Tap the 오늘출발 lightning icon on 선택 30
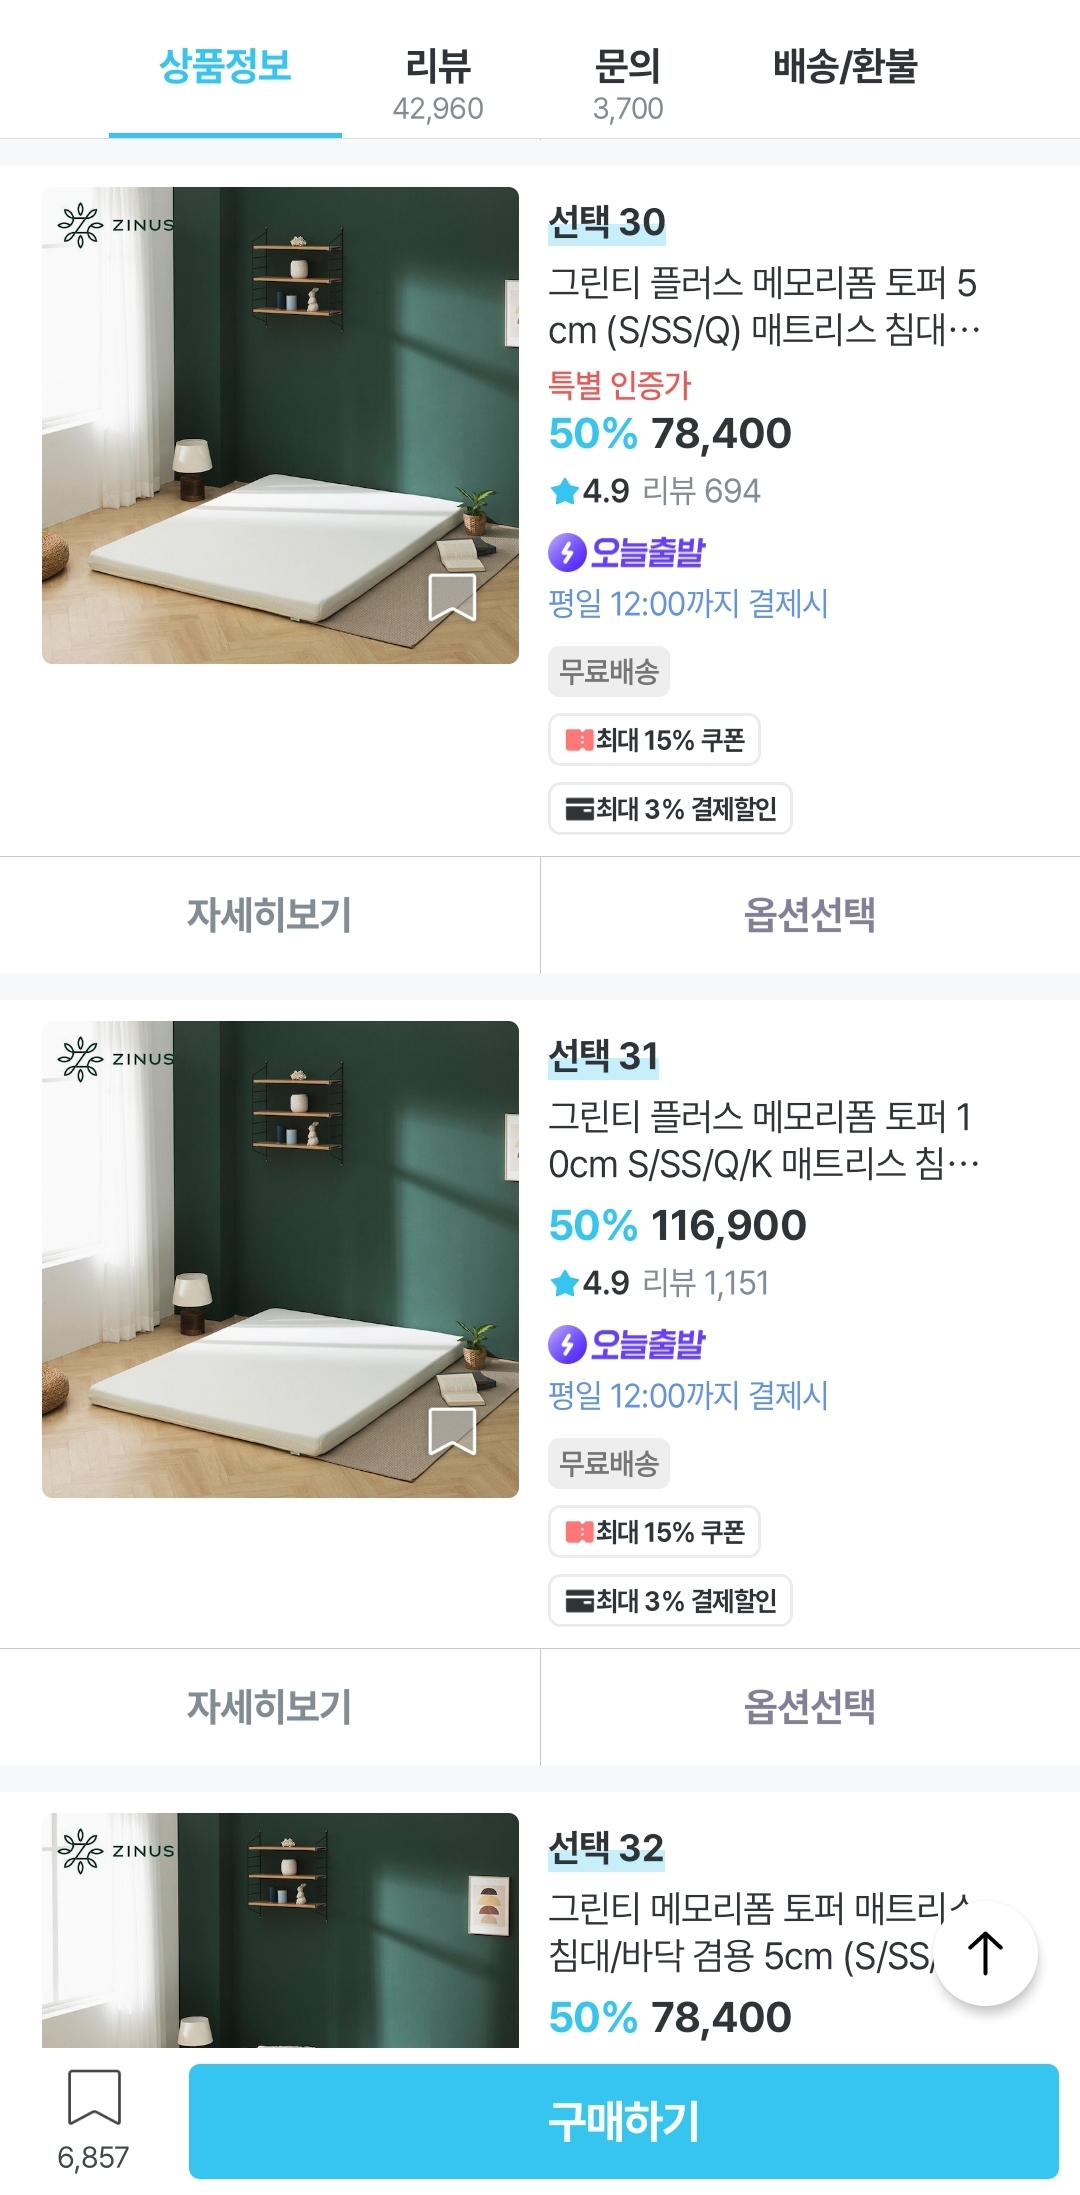The width and height of the screenshot is (1080, 2195). 567,551
